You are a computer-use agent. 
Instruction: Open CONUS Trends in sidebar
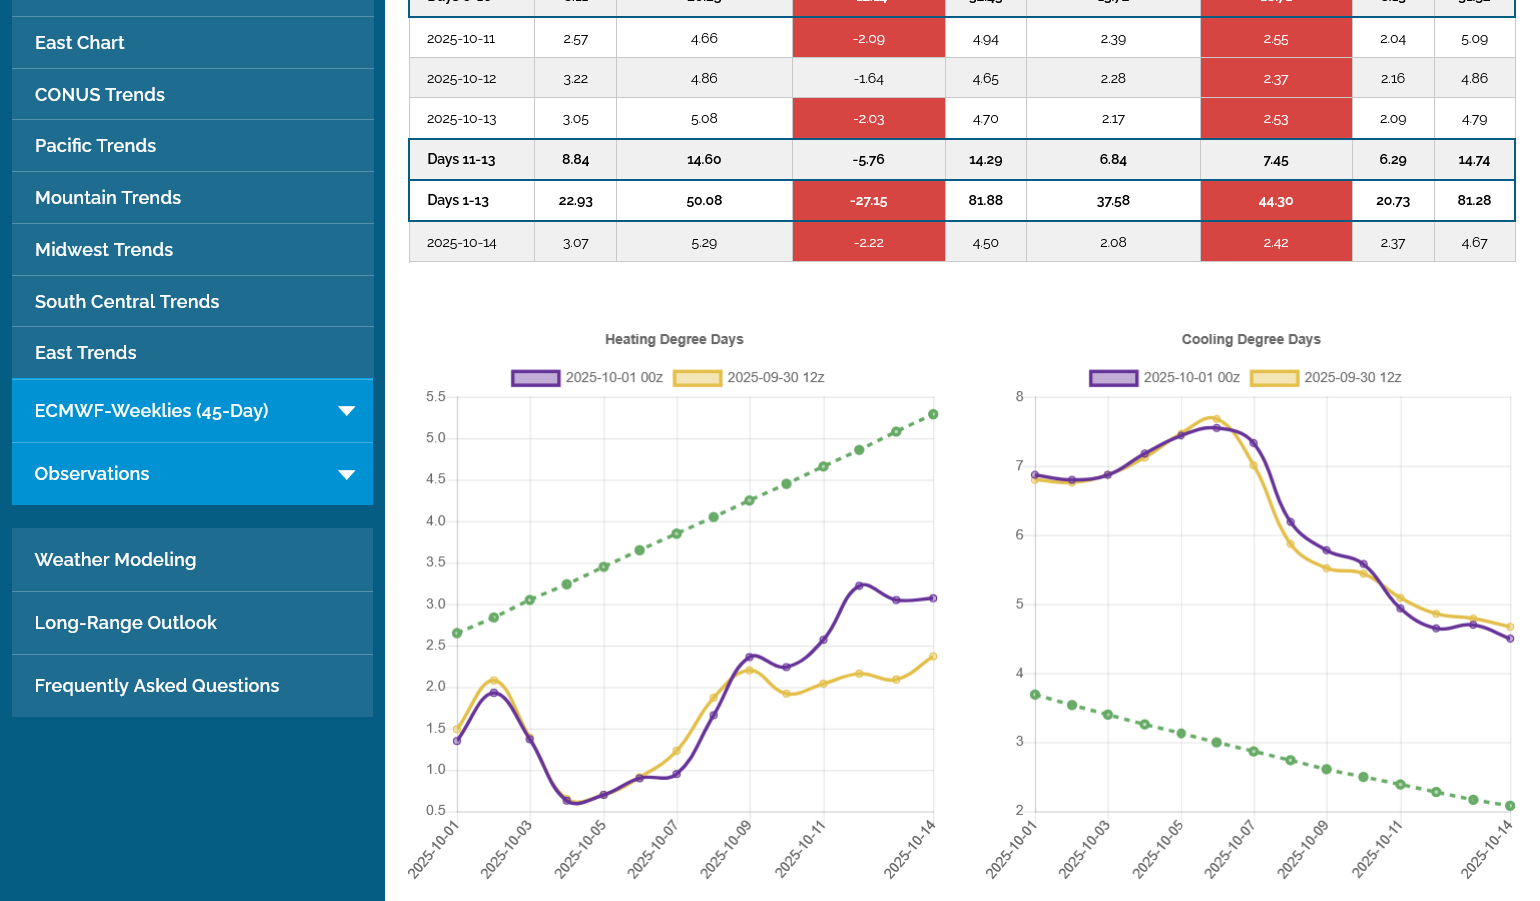[x=100, y=95]
